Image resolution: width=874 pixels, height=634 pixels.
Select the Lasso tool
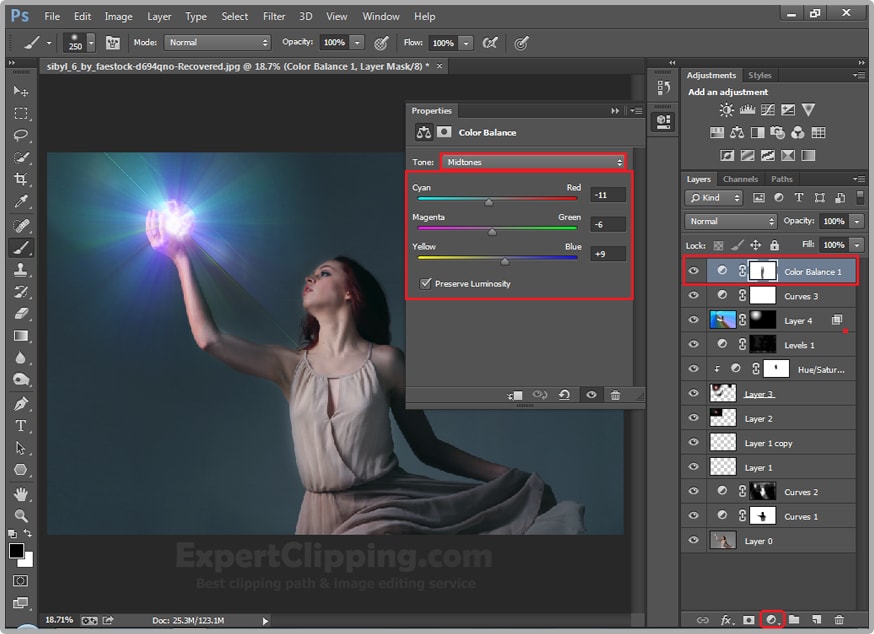tap(20, 135)
